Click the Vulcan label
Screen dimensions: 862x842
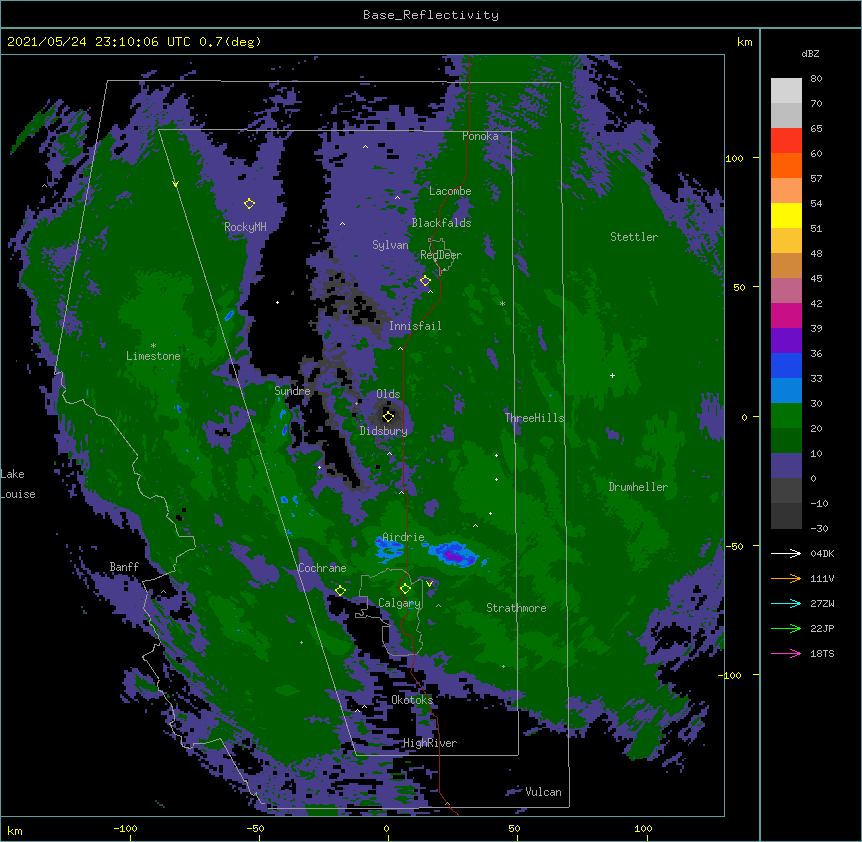(x=543, y=792)
